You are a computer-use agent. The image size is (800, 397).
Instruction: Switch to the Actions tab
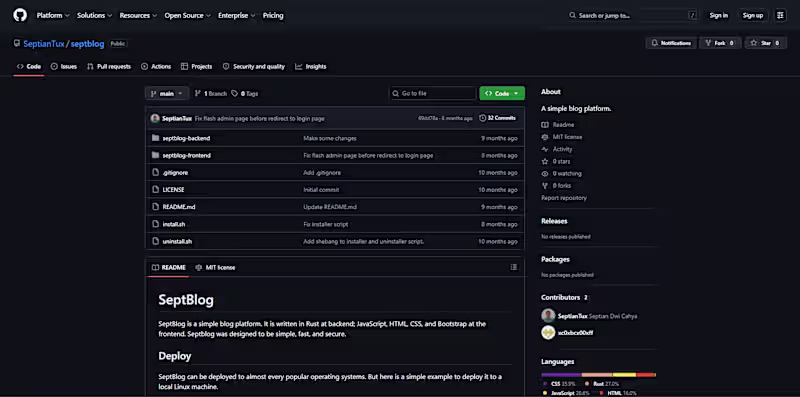pos(156,67)
